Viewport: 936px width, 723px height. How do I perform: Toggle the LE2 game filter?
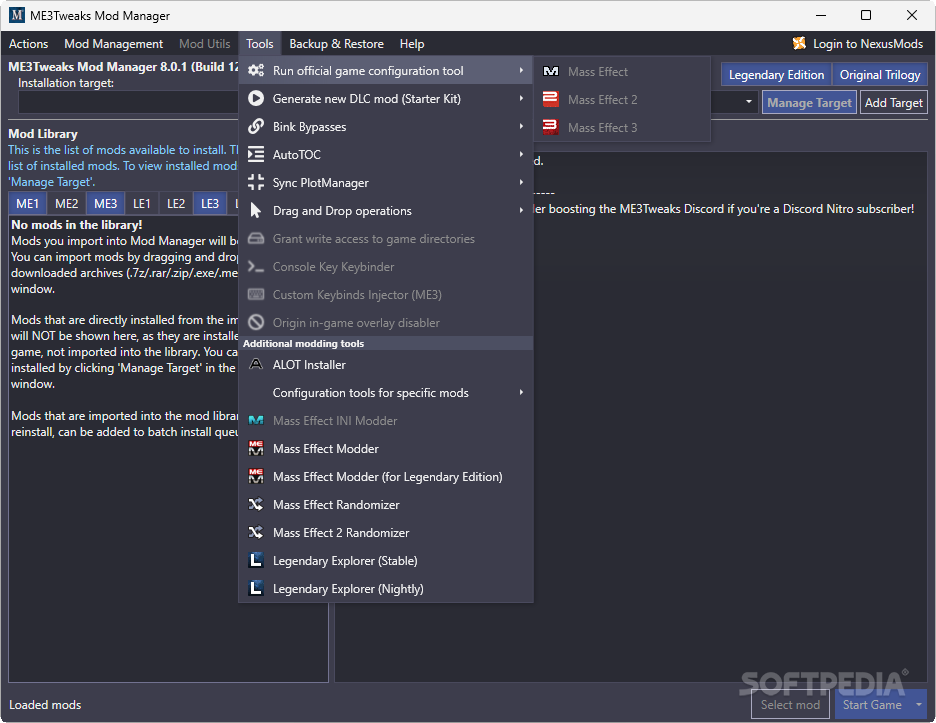[176, 204]
